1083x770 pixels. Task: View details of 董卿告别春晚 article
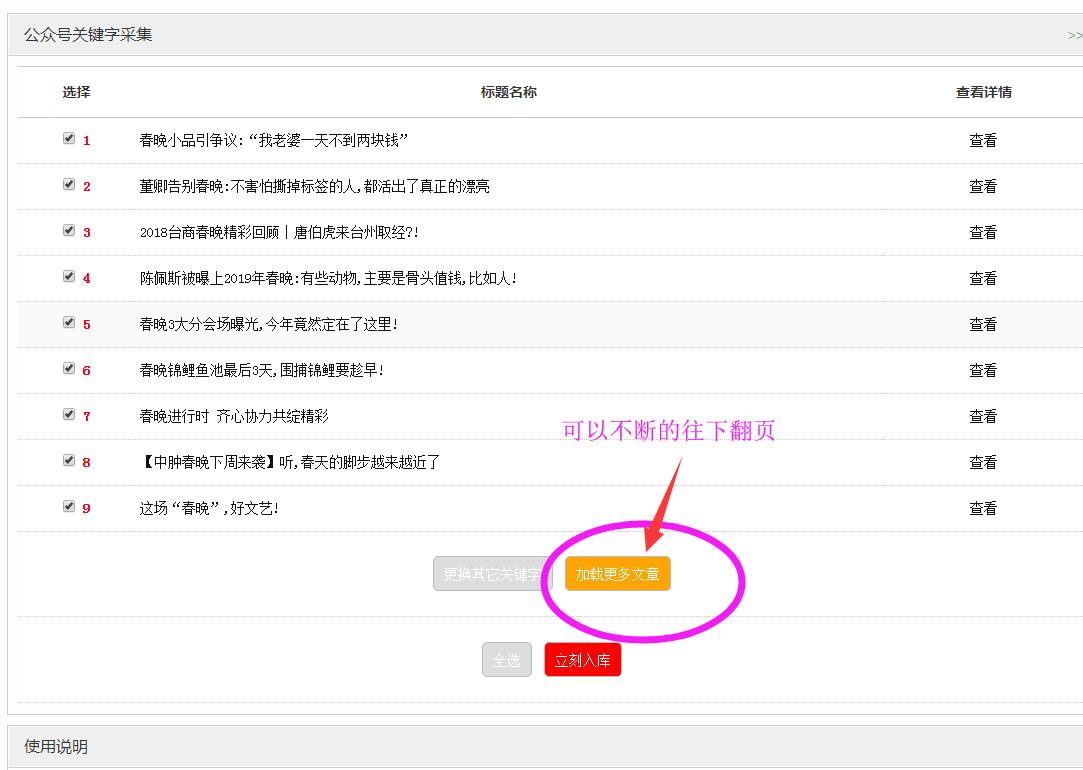[x=983, y=187]
